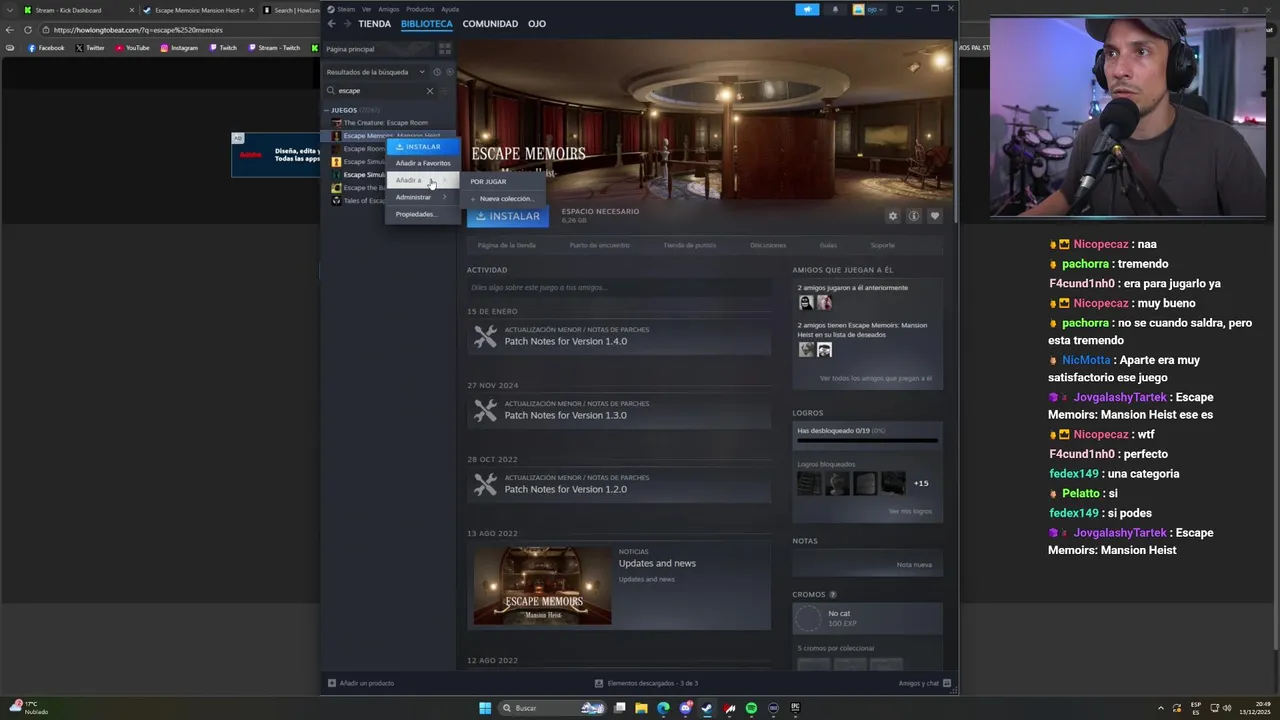Select Nueva colección option

pos(503,199)
